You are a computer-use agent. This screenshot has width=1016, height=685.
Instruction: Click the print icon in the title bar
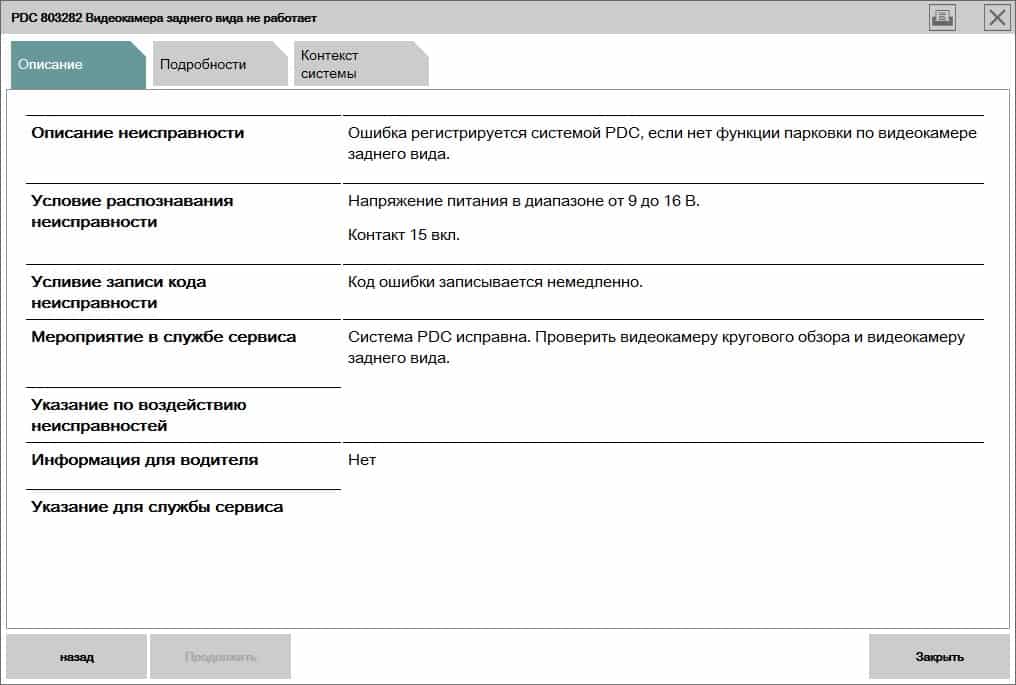pyautogui.click(x=941, y=17)
